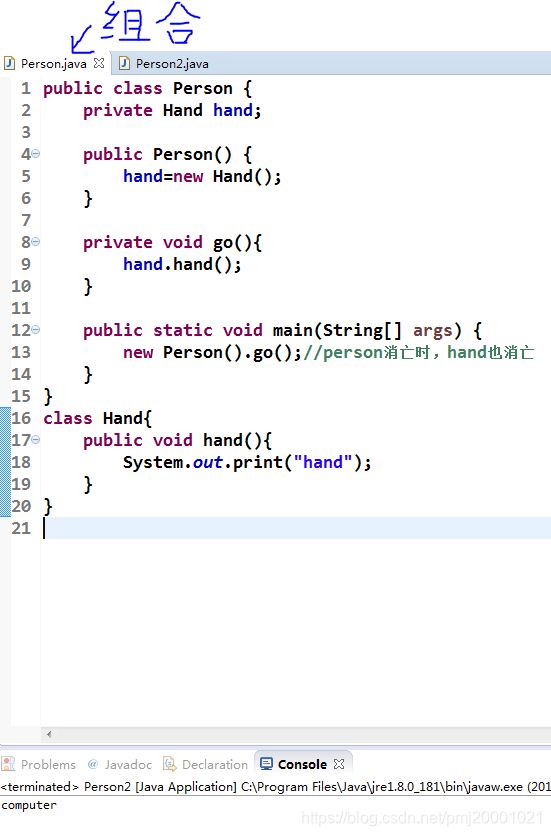
Task: Collapse the main method fold at line 12
Action: (x=36, y=330)
